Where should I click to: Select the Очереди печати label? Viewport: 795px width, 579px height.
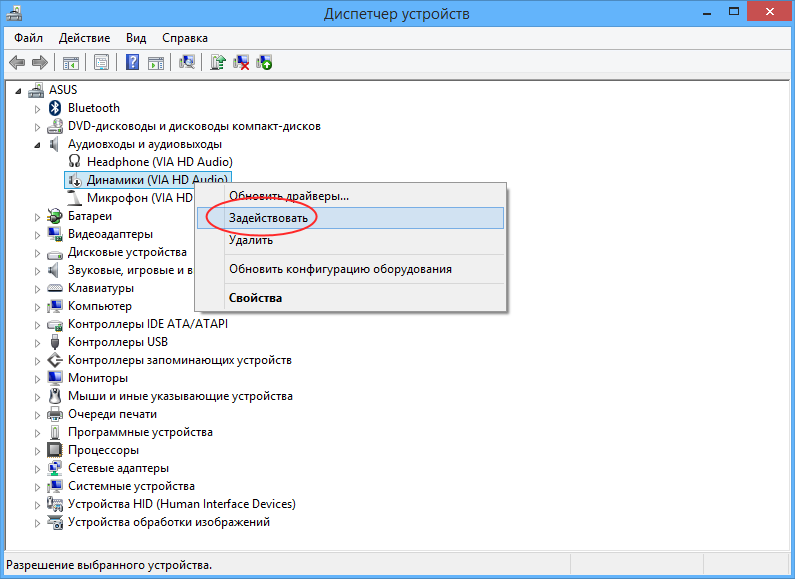click(113, 414)
